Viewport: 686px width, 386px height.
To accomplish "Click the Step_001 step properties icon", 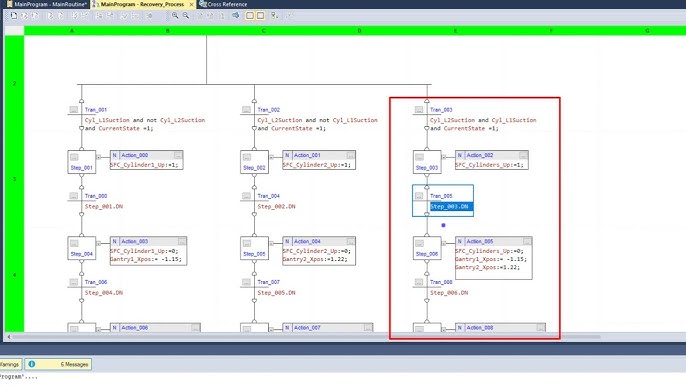I will (x=74, y=157).
